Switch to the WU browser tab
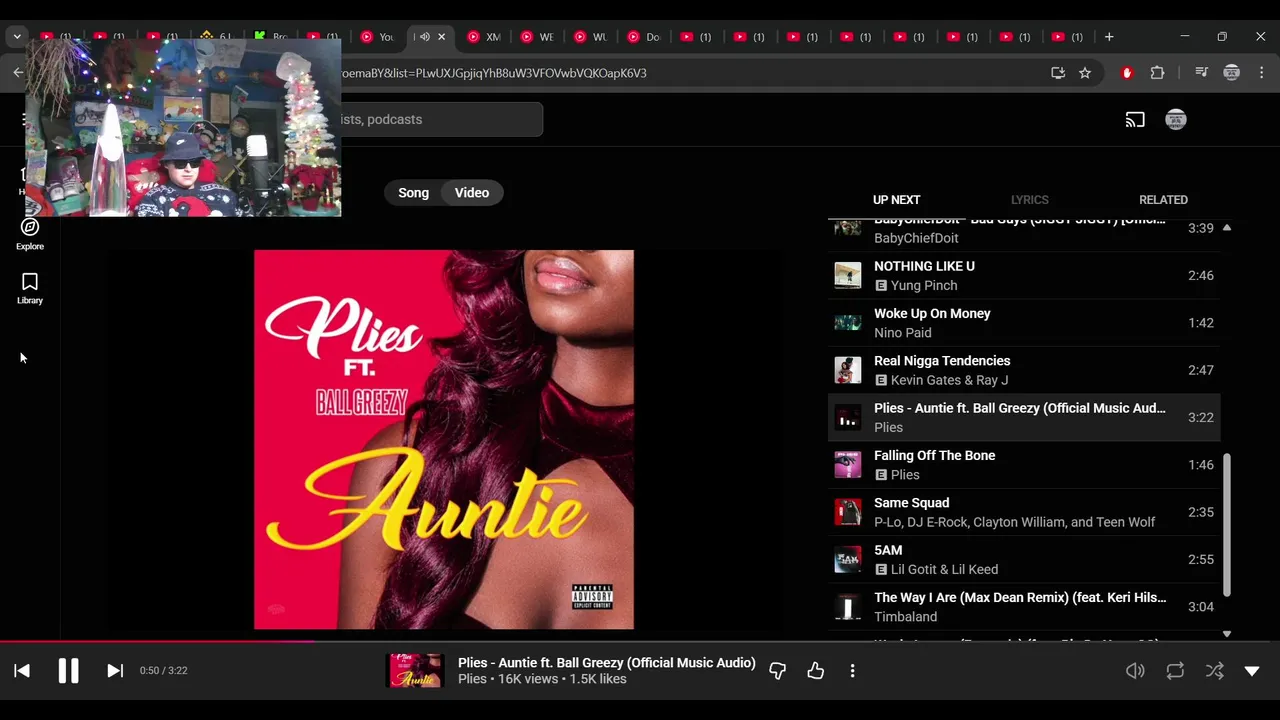This screenshot has height=720, width=1280. [x=590, y=37]
